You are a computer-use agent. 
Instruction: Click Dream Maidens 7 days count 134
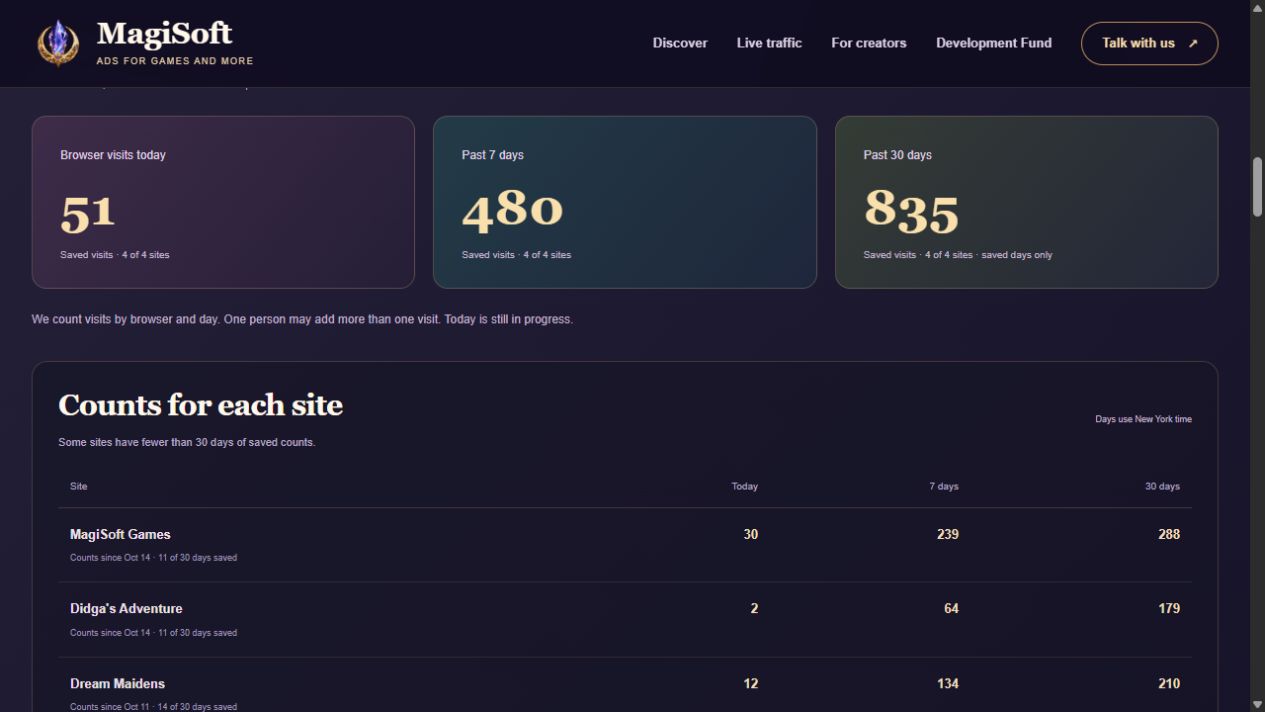[x=948, y=683]
